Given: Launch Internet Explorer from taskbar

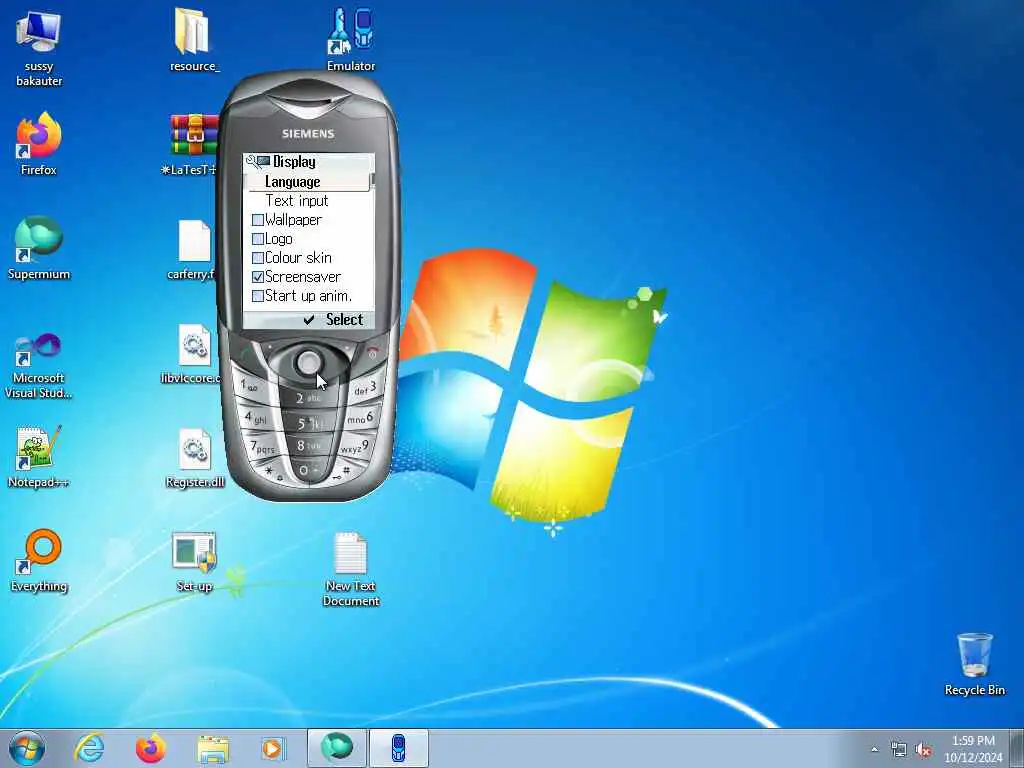Looking at the screenshot, I should pyautogui.click(x=89, y=748).
